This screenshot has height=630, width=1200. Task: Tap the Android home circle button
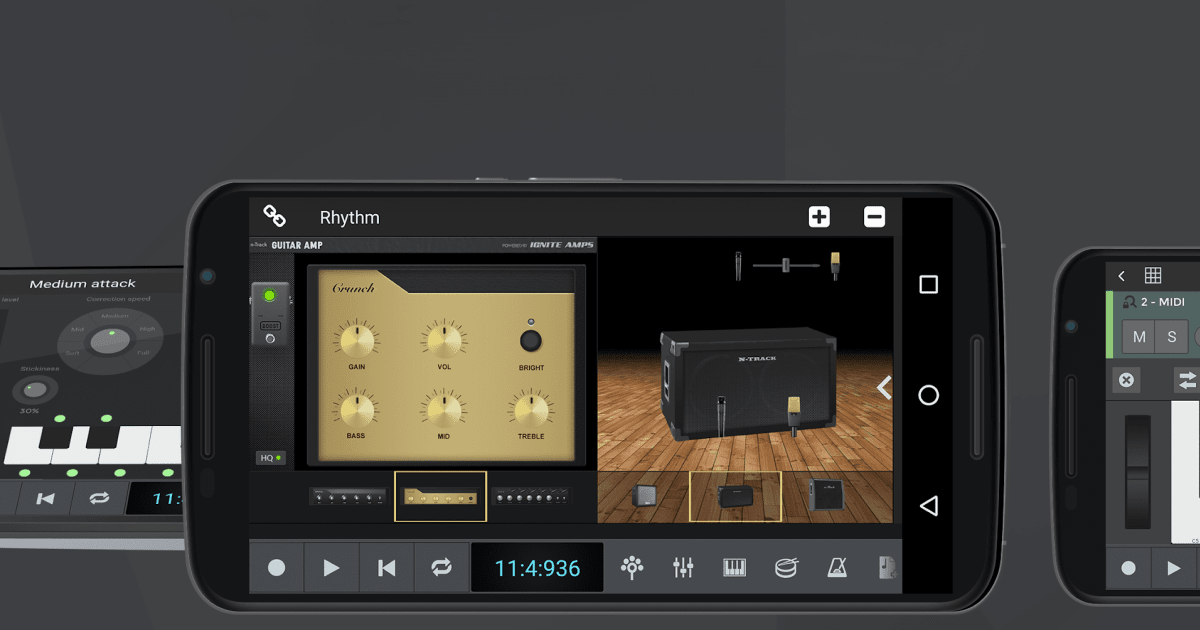pyautogui.click(x=928, y=395)
